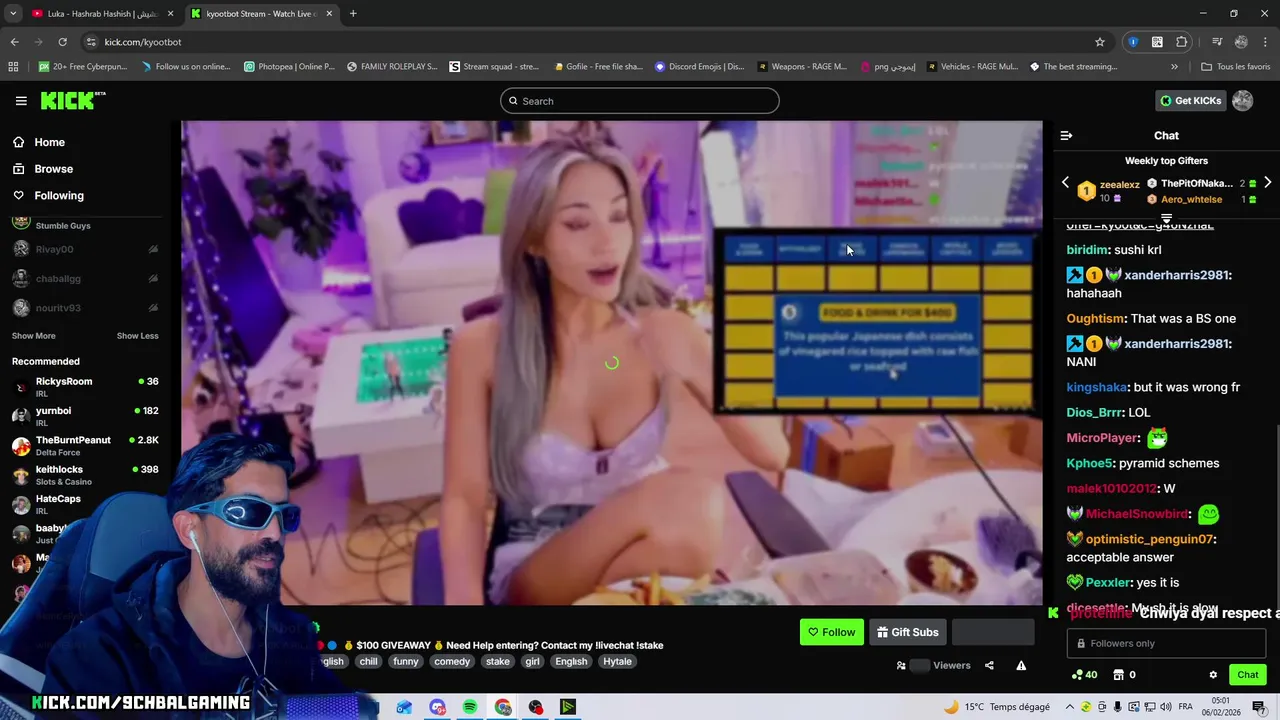Open Spotify from the taskbar
The height and width of the screenshot is (720, 1280).
click(470, 707)
